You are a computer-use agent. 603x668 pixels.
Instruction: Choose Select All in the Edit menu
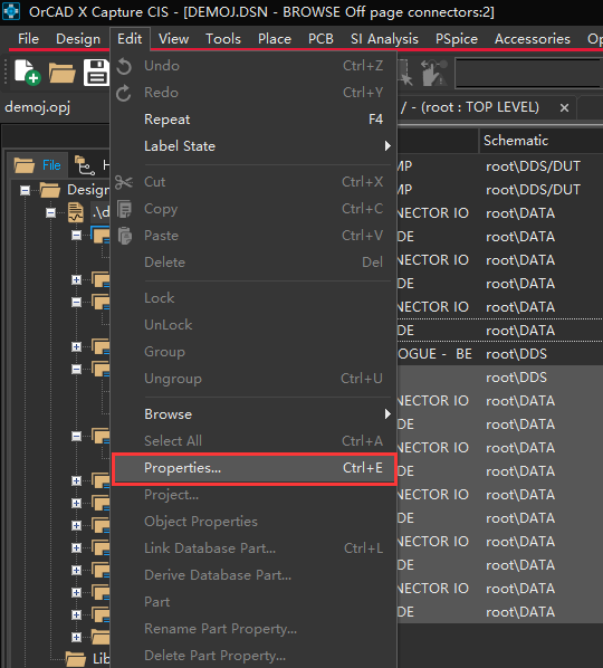point(254,441)
